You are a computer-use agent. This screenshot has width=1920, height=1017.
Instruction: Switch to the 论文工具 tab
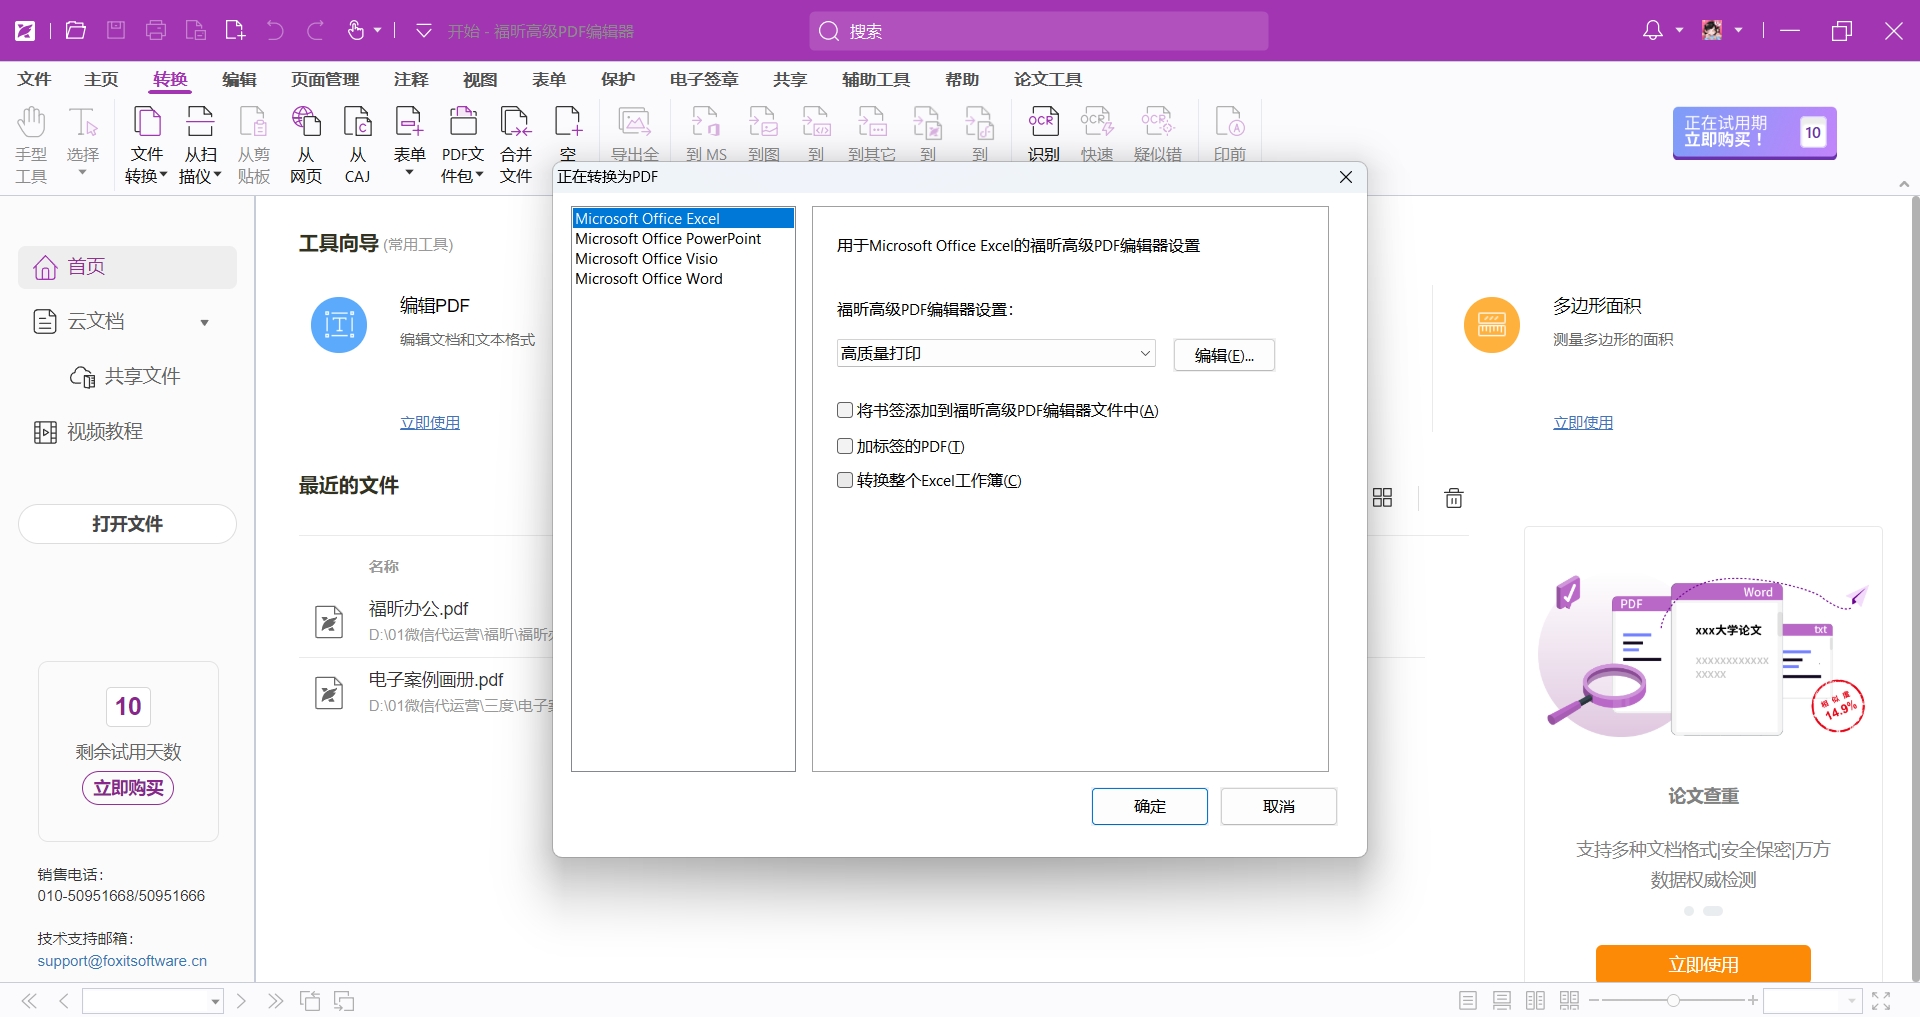click(1047, 79)
